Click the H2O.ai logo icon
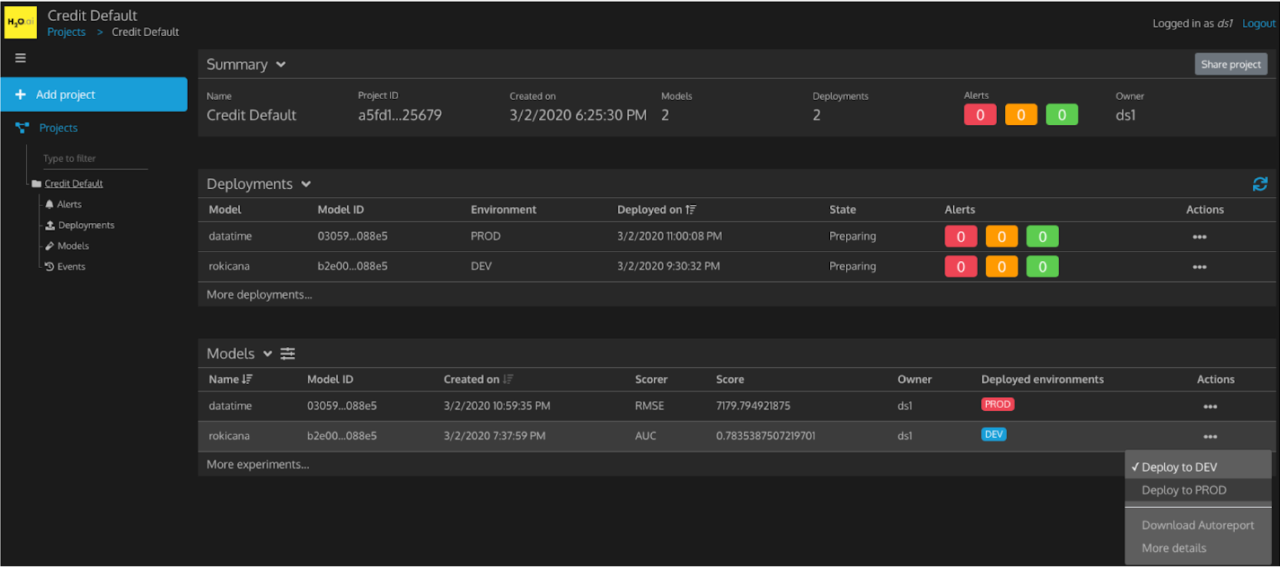 (21, 22)
